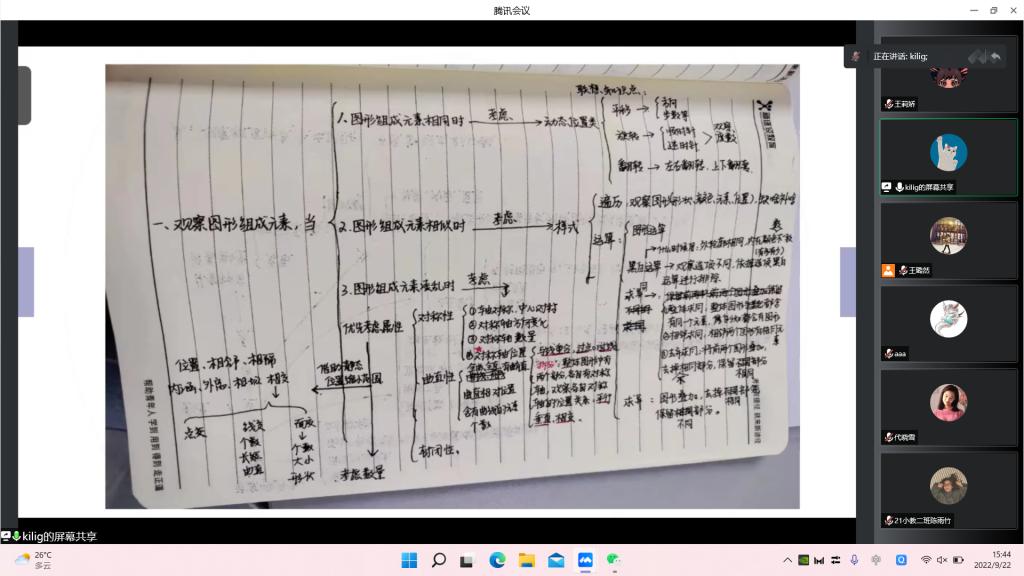Collapse the left side handle of shared screen
1024x576 pixels.
pyautogui.click(x=24, y=95)
